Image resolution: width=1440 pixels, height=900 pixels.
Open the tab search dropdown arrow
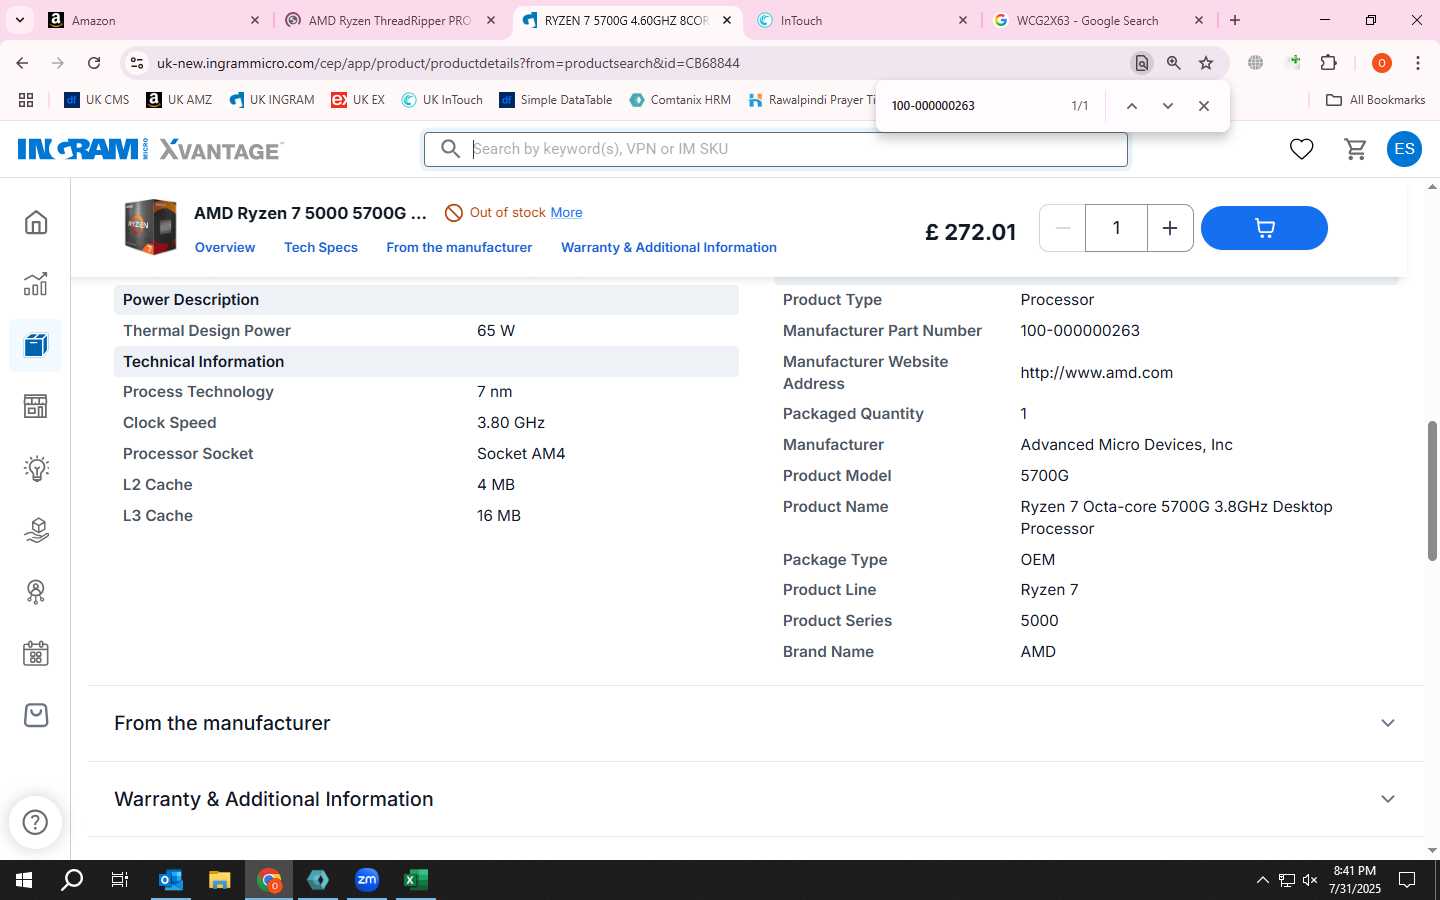click(x=19, y=20)
